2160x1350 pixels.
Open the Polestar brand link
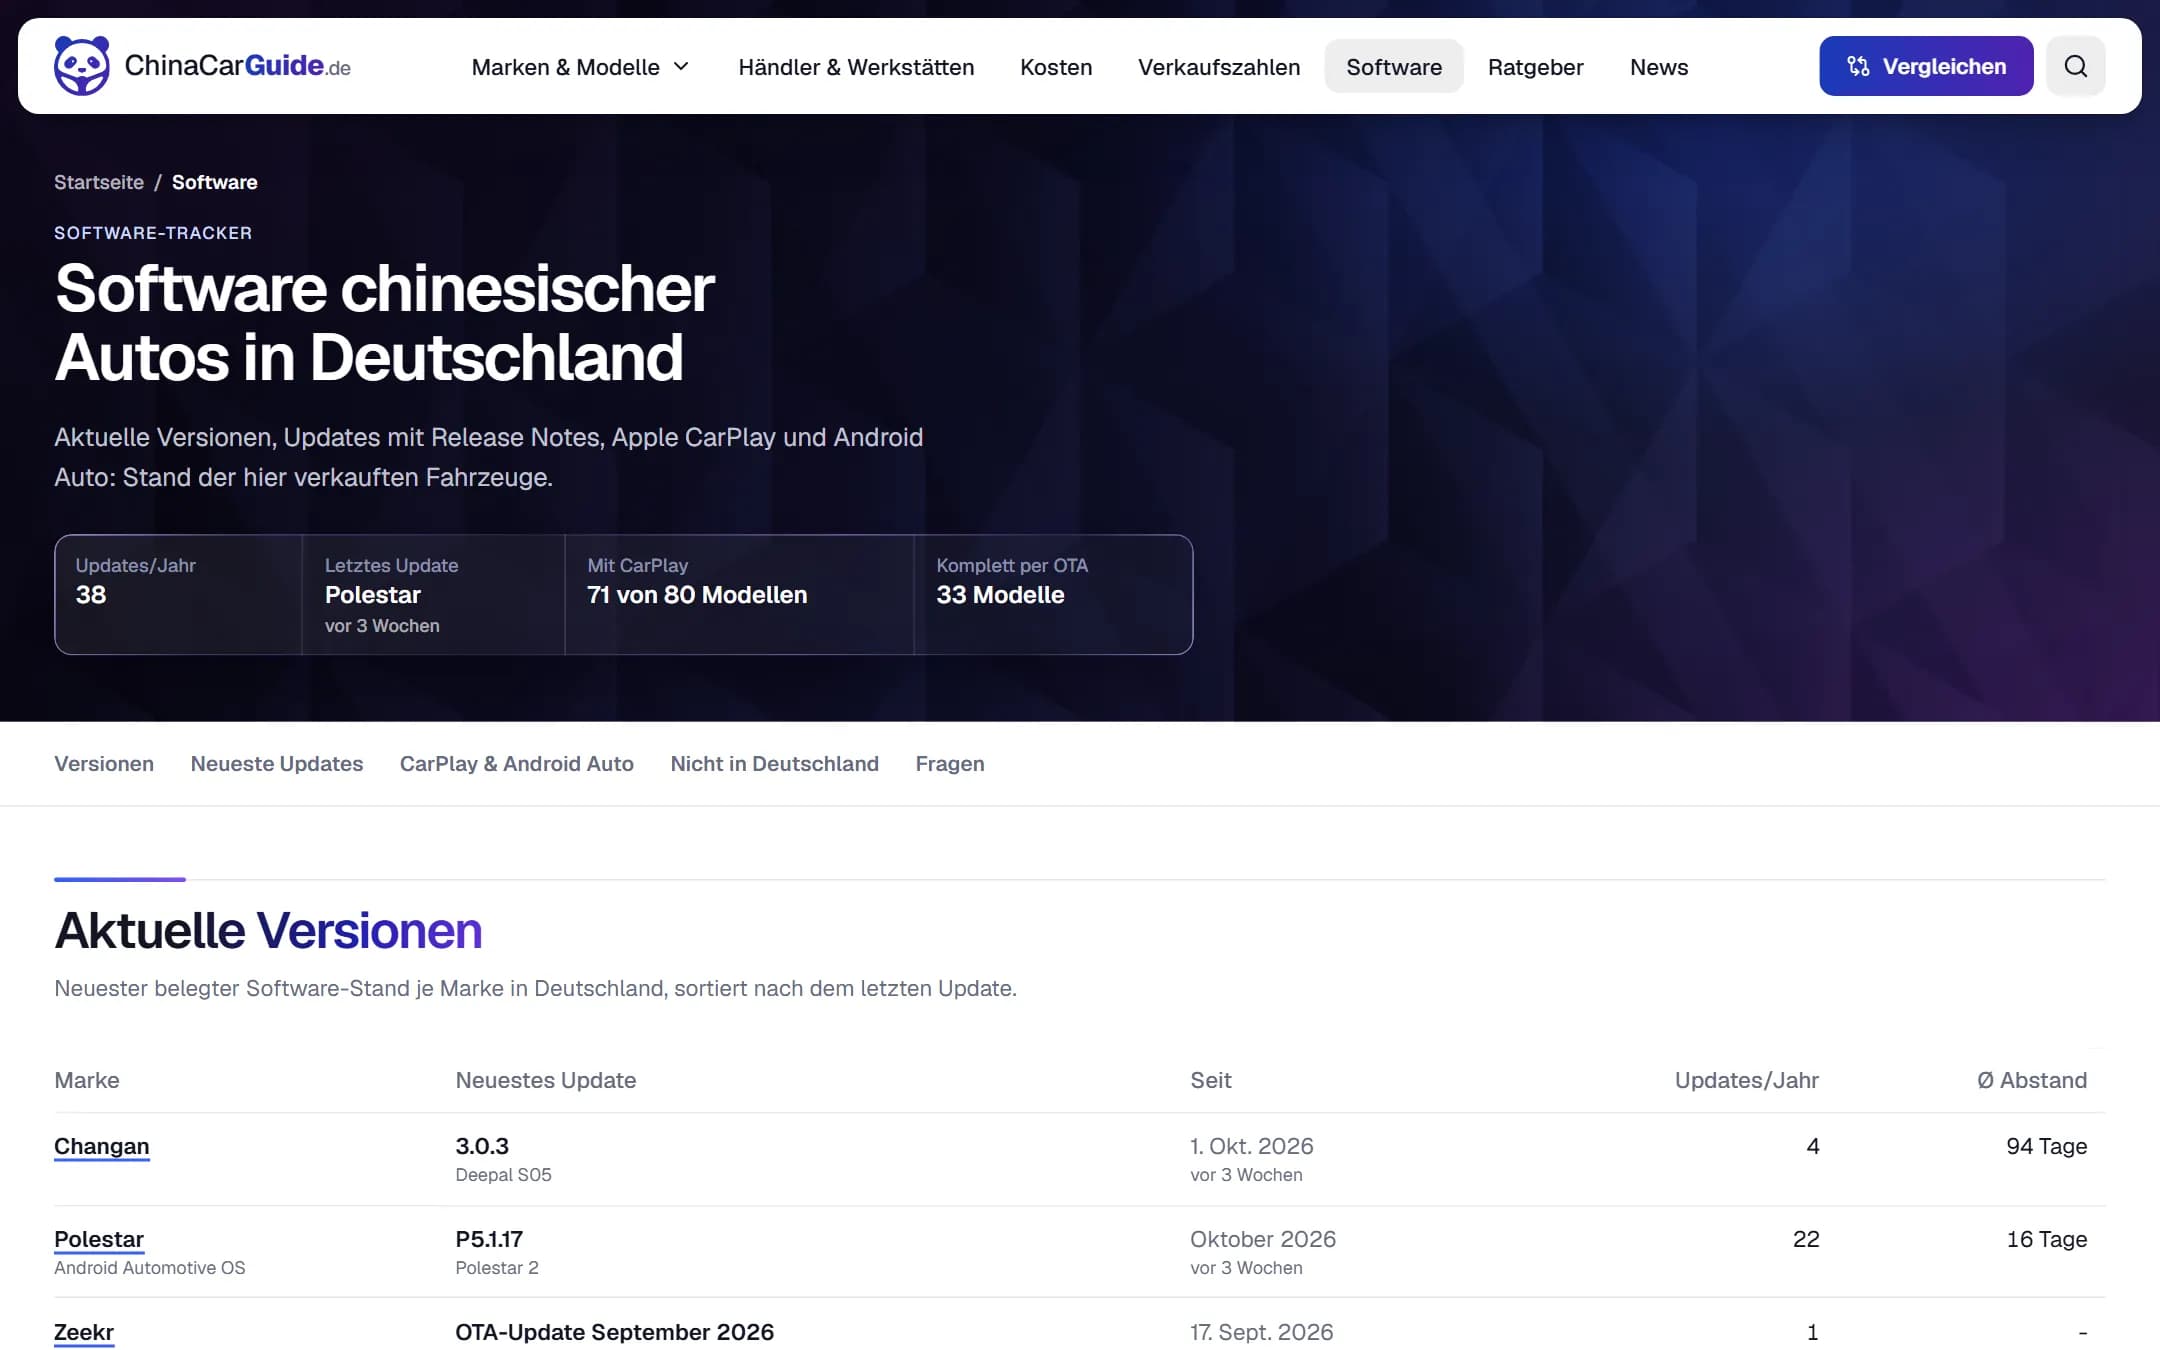click(99, 1239)
